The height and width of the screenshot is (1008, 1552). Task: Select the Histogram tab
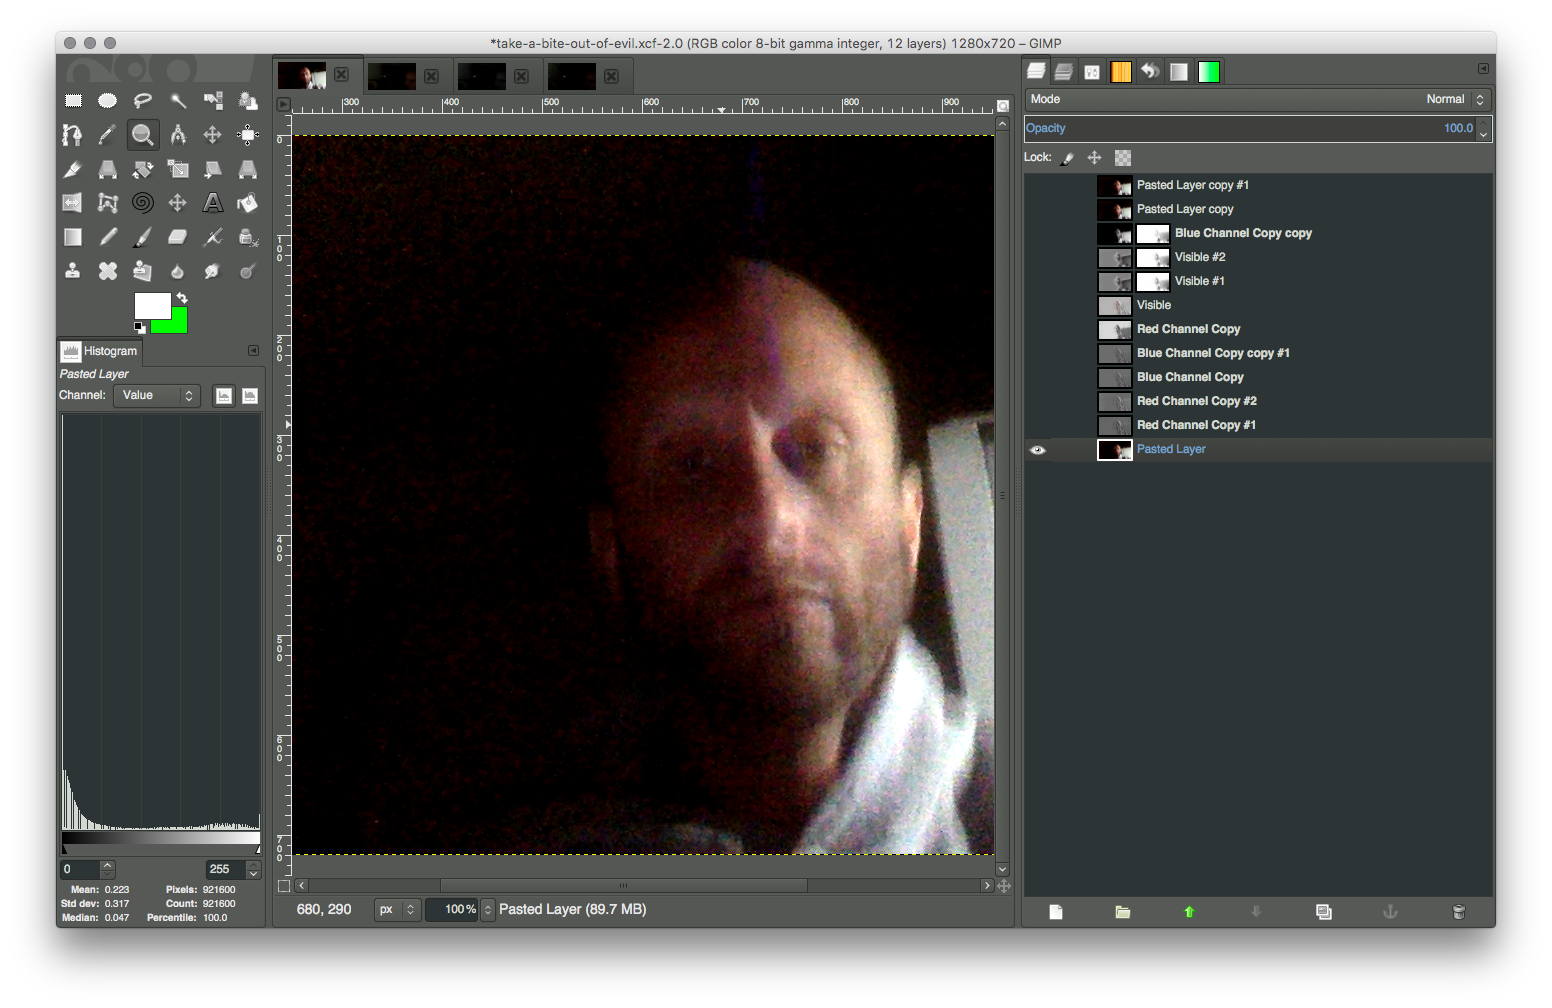coord(100,351)
